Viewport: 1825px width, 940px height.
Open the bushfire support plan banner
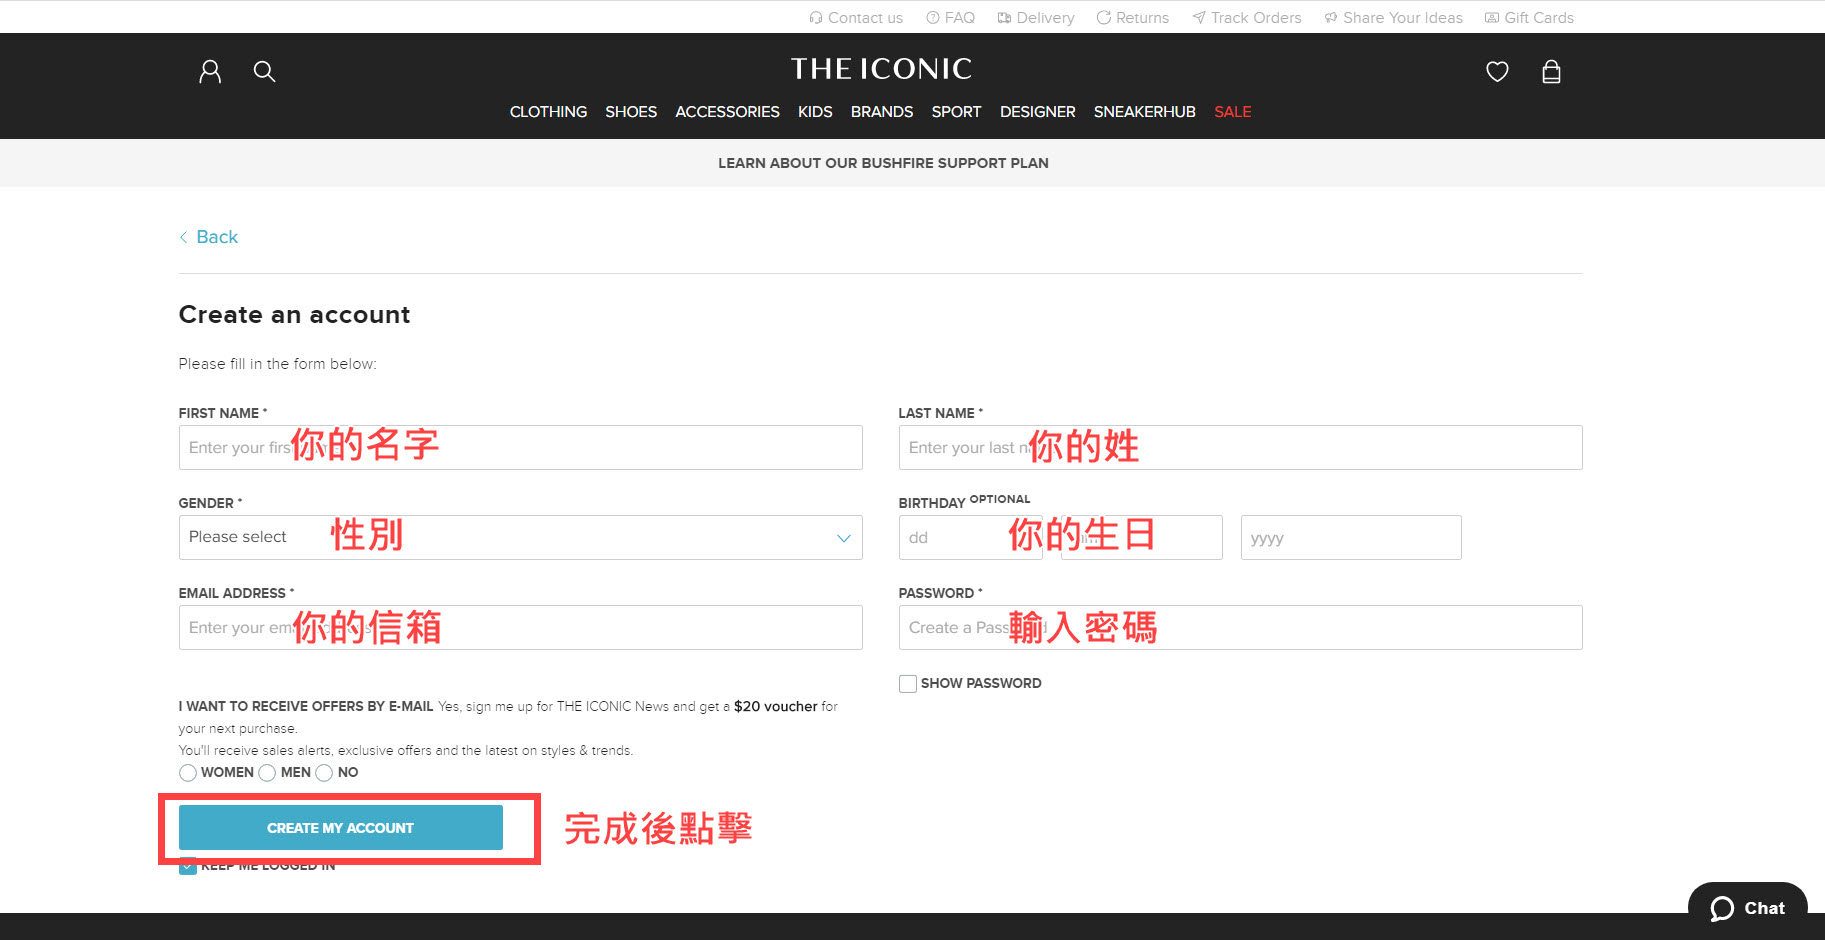pyautogui.click(x=883, y=163)
